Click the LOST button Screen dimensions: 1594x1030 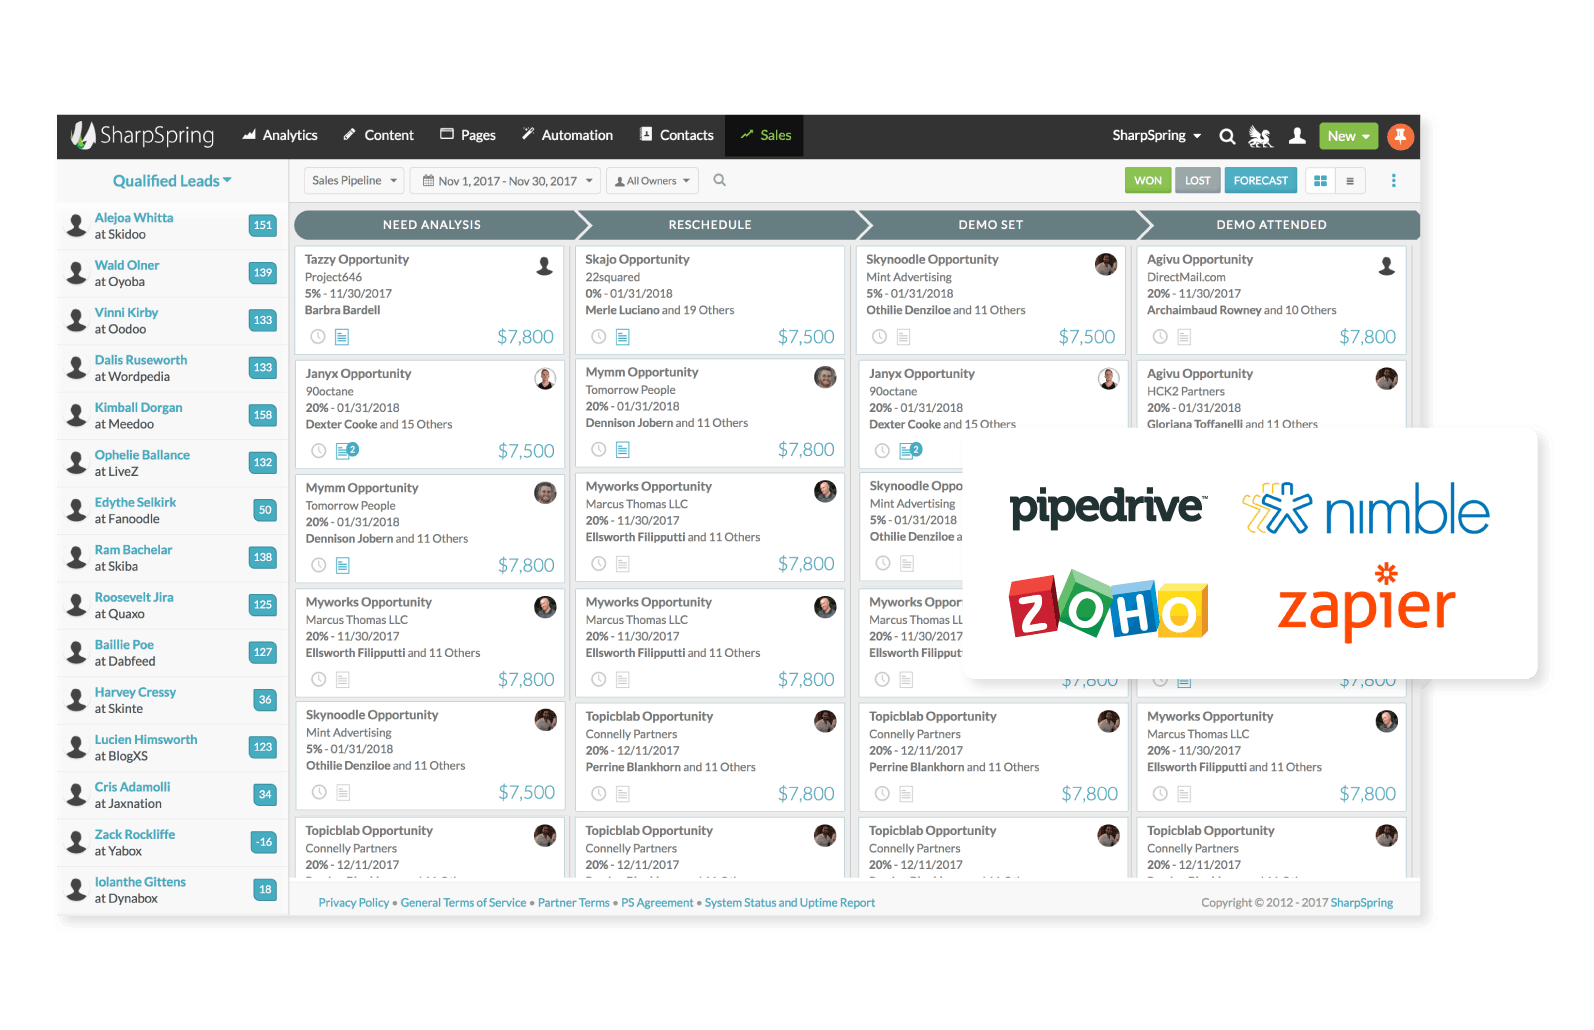pos(1198,181)
